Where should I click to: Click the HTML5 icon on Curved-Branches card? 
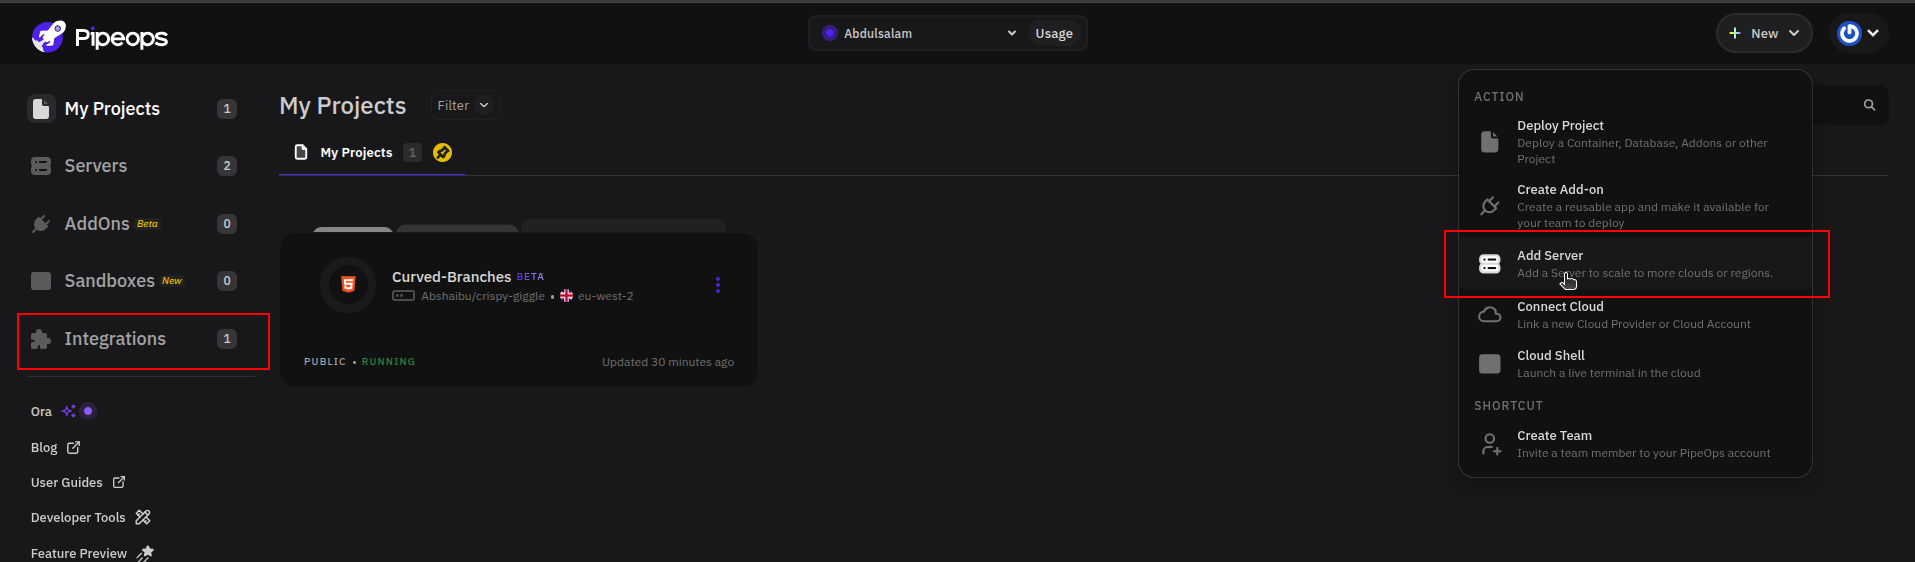(x=348, y=284)
